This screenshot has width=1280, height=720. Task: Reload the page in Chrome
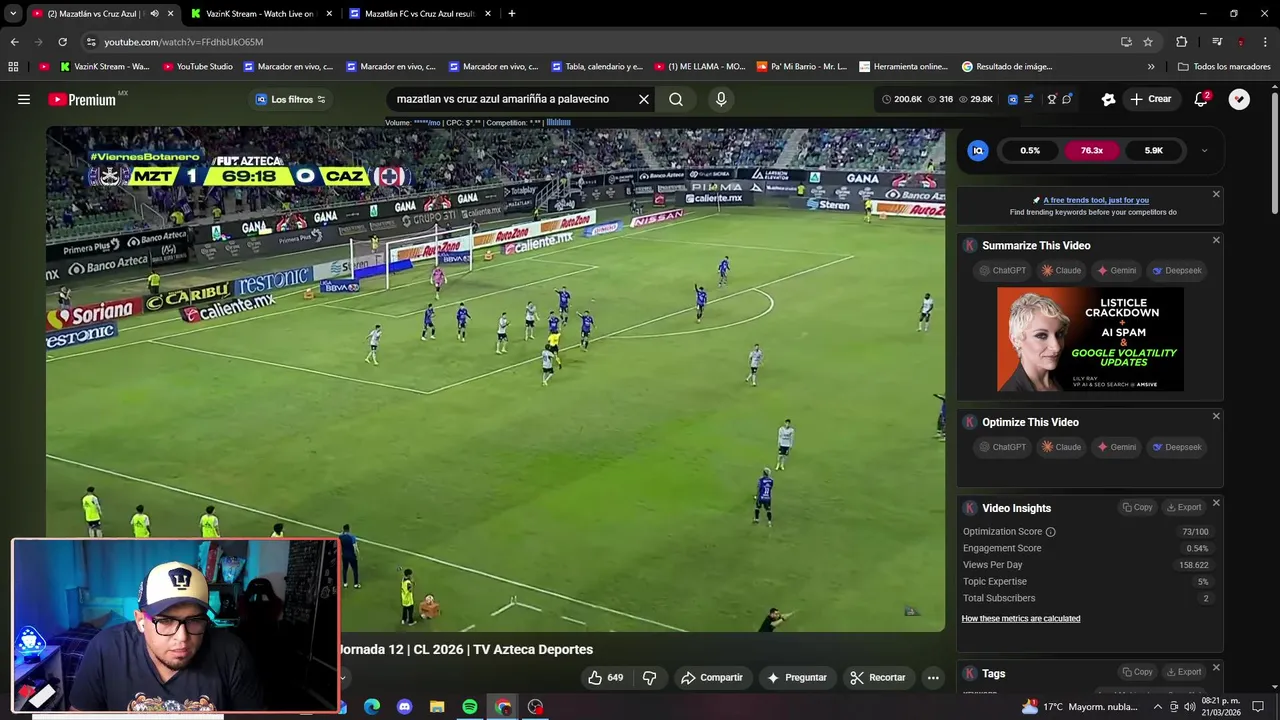[x=62, y=42]
